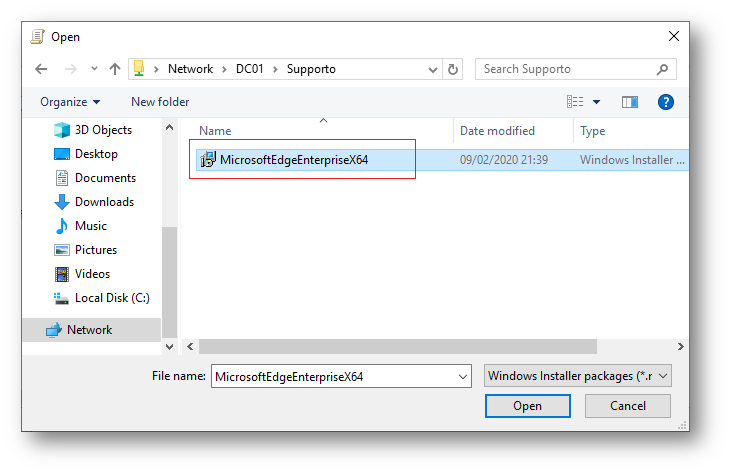
Task: Go back with the left arrow
Action: [x=41, y=69]
